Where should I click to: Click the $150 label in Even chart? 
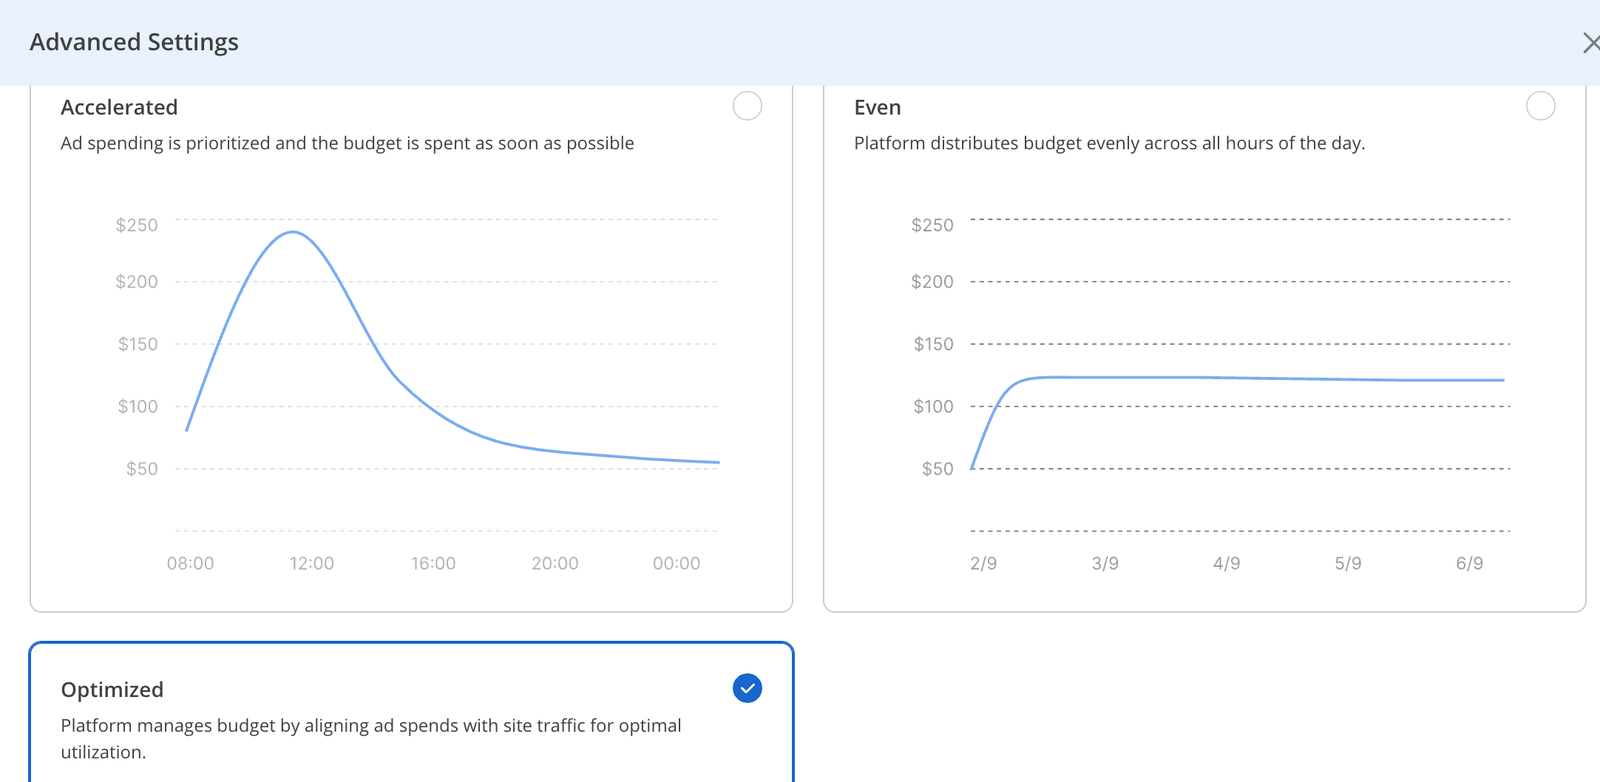coord(934,344)
